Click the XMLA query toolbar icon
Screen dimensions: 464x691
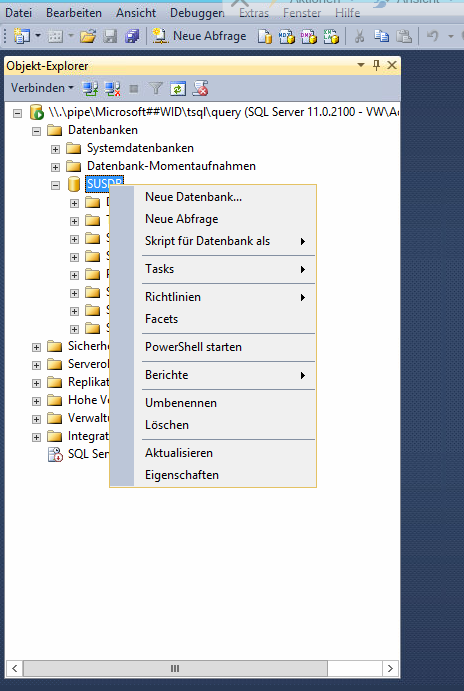coord(331,37)
